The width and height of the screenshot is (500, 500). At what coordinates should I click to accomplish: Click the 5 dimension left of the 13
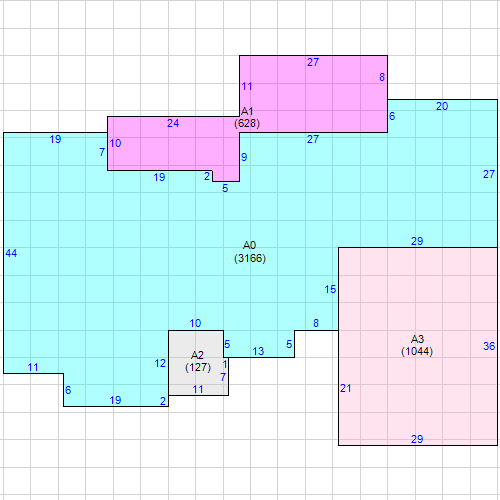(227, 344)
